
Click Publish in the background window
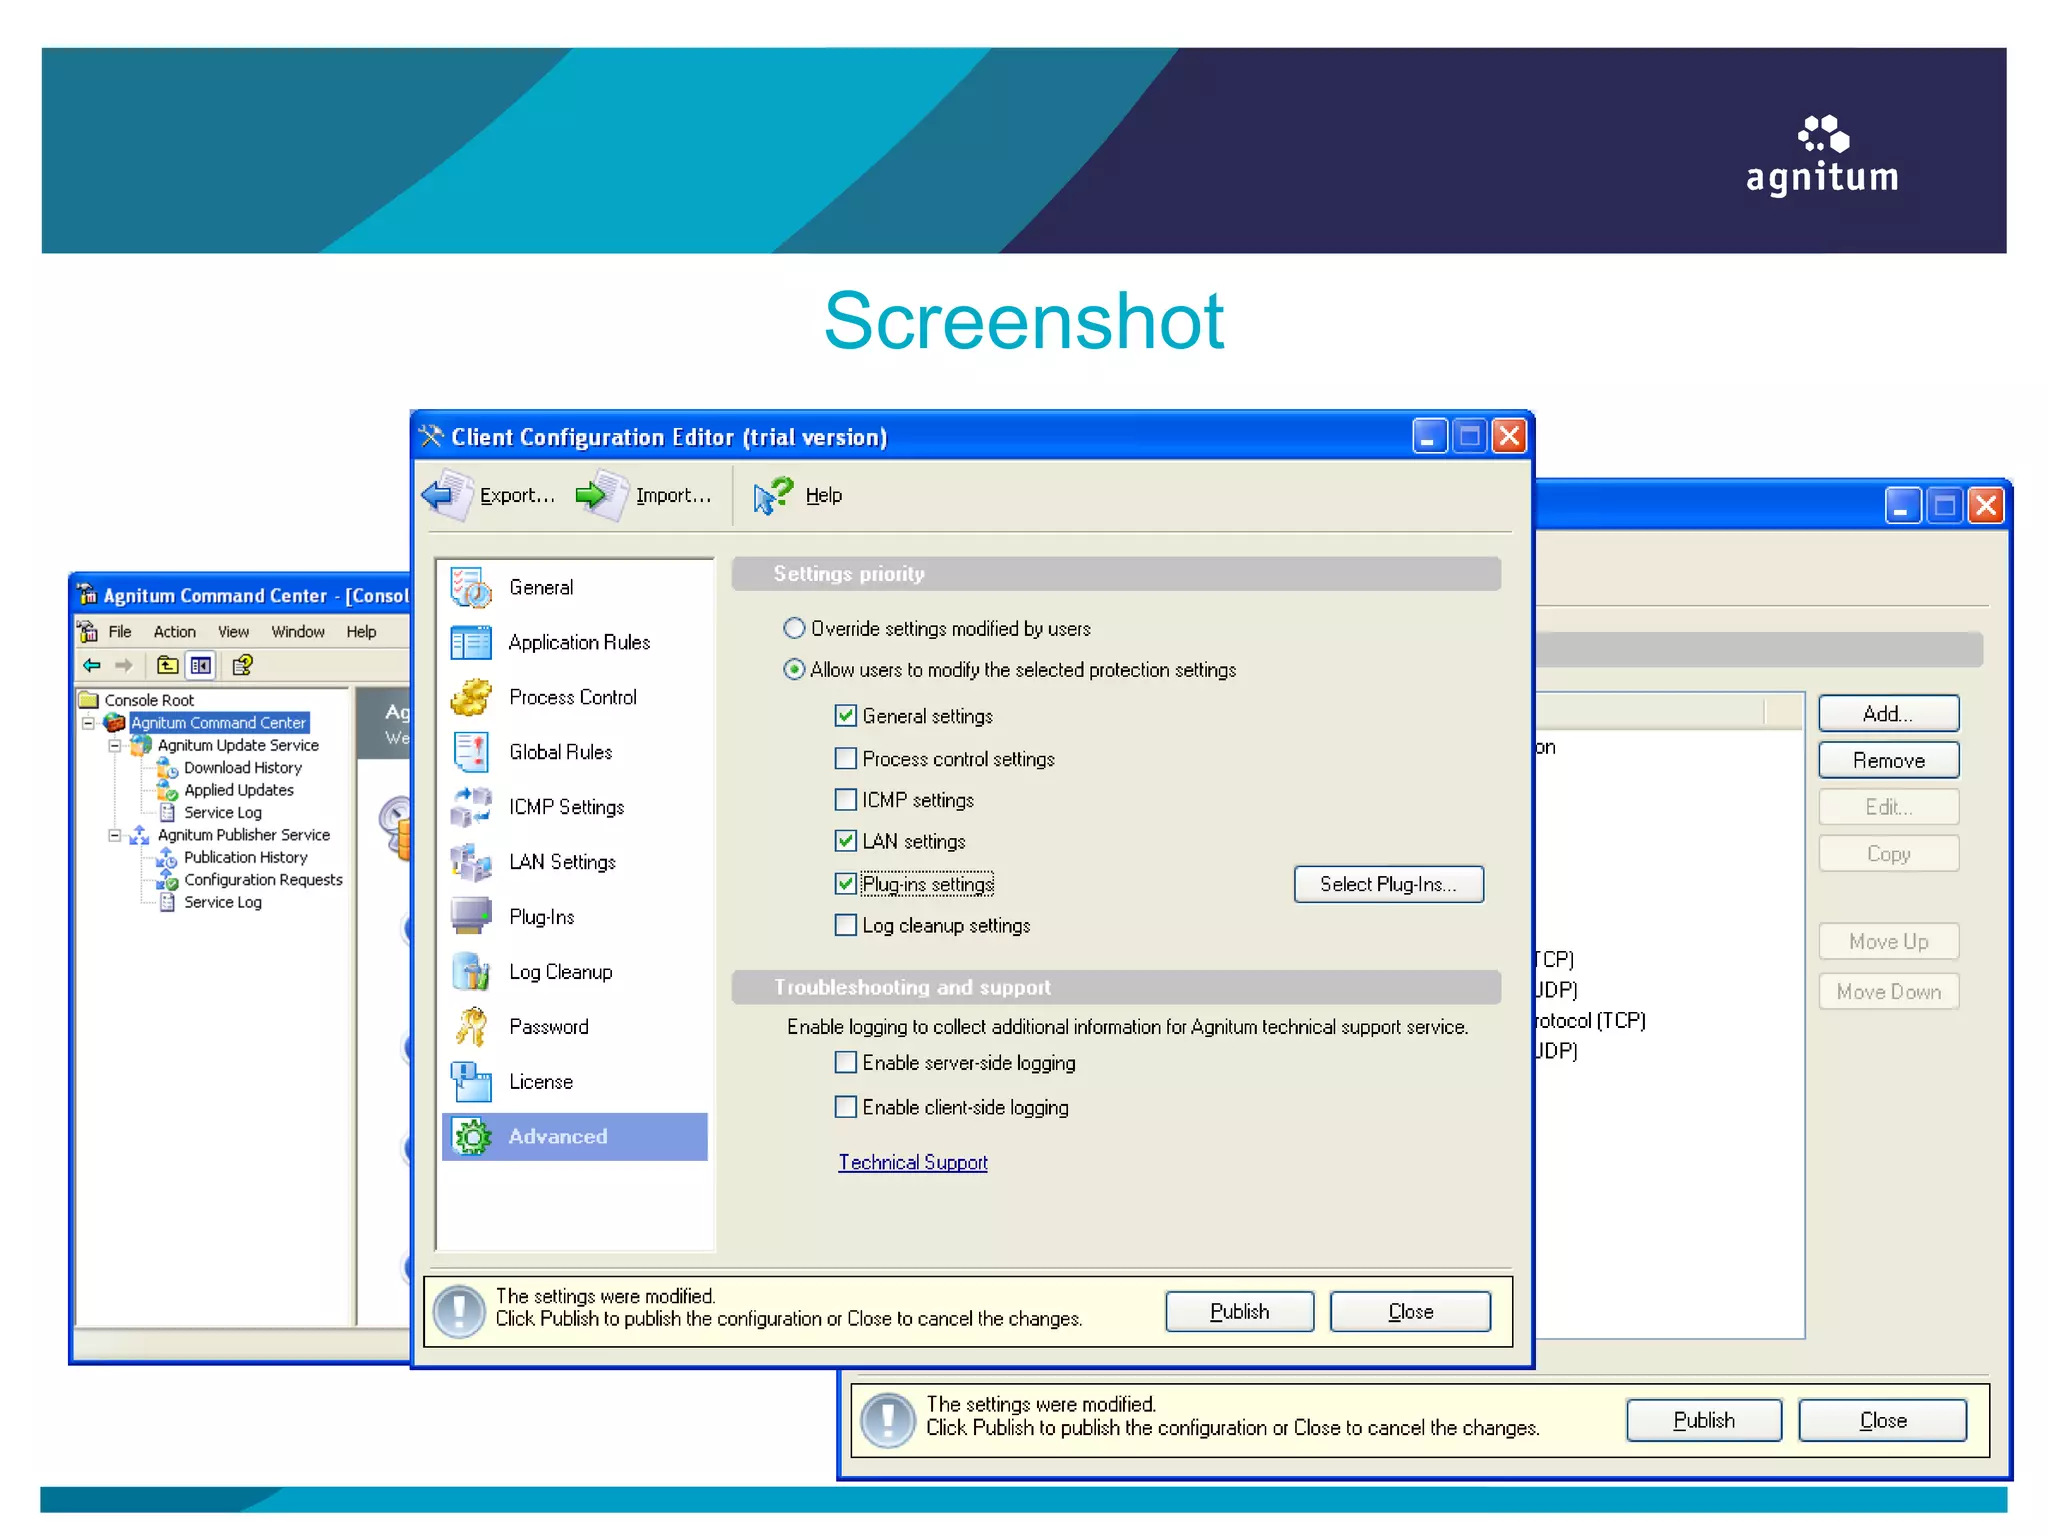point(1704,1420)
